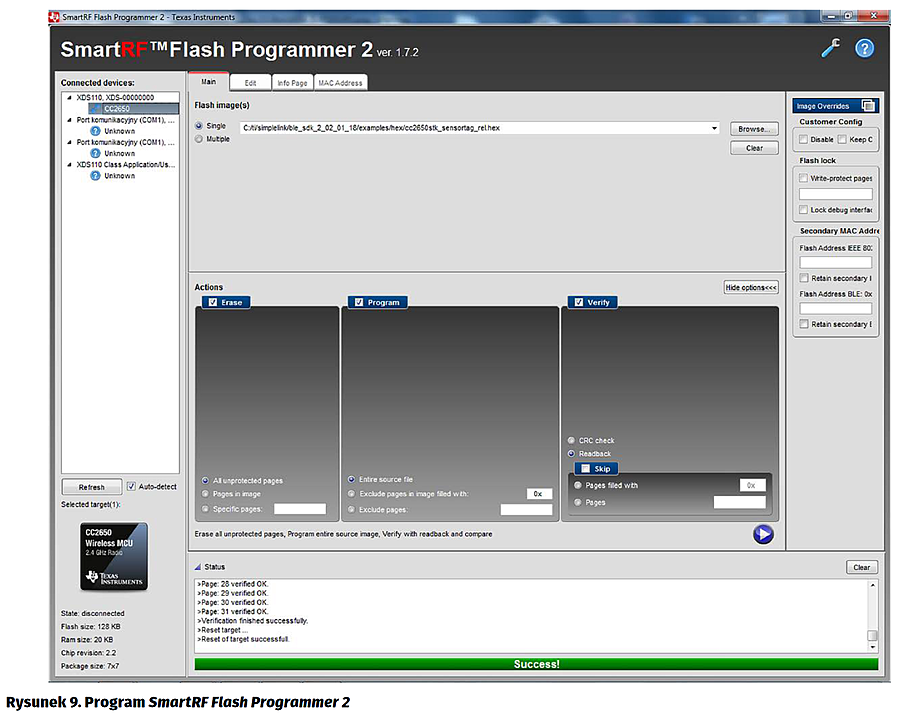Switch to the Info Page tab
The height and width of the screenshot is (714, 900).
point(292,83)
